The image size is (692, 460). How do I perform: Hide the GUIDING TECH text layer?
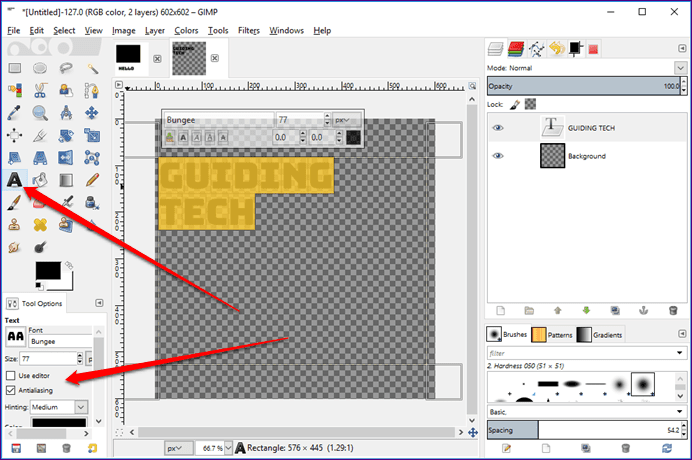click(498, 128)
